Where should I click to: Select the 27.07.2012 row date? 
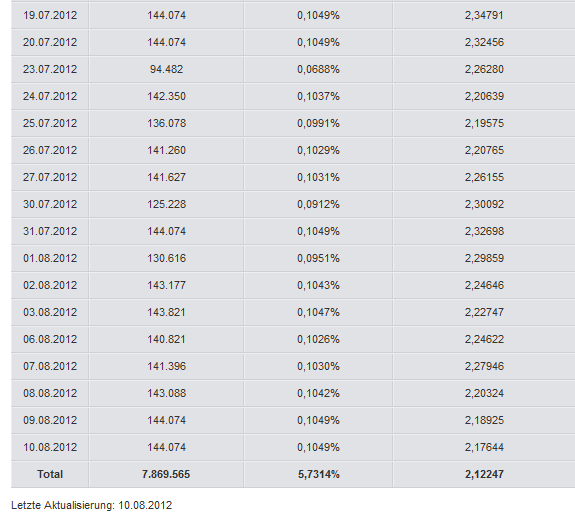coord(50,178)
